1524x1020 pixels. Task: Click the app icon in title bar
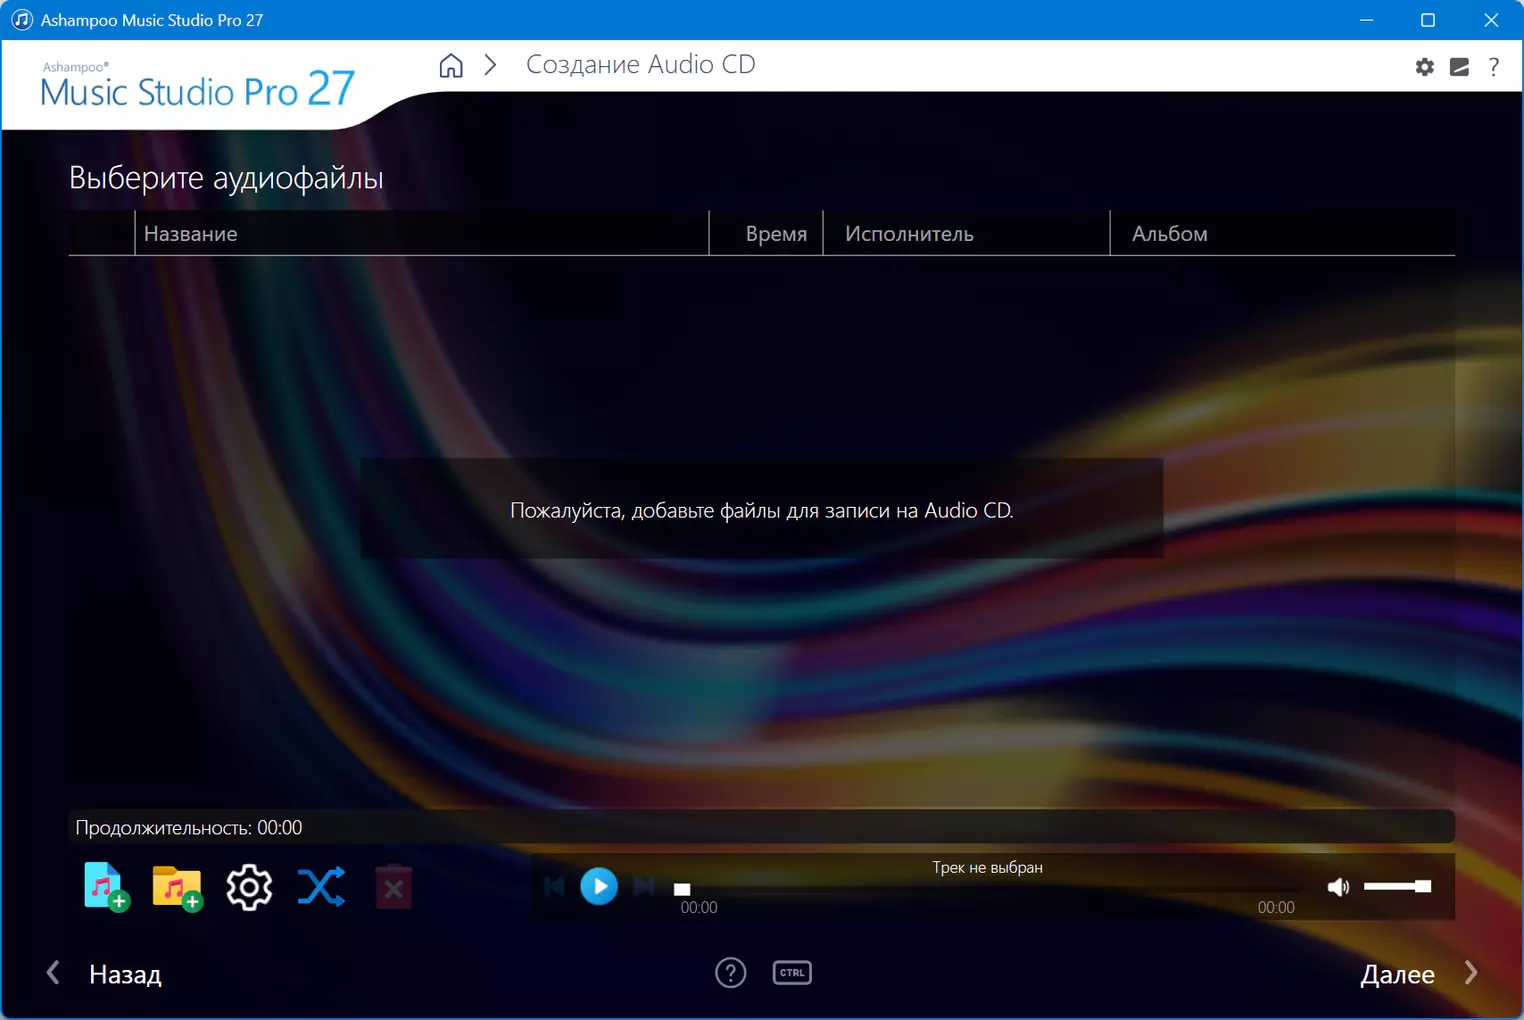point(22,20)
